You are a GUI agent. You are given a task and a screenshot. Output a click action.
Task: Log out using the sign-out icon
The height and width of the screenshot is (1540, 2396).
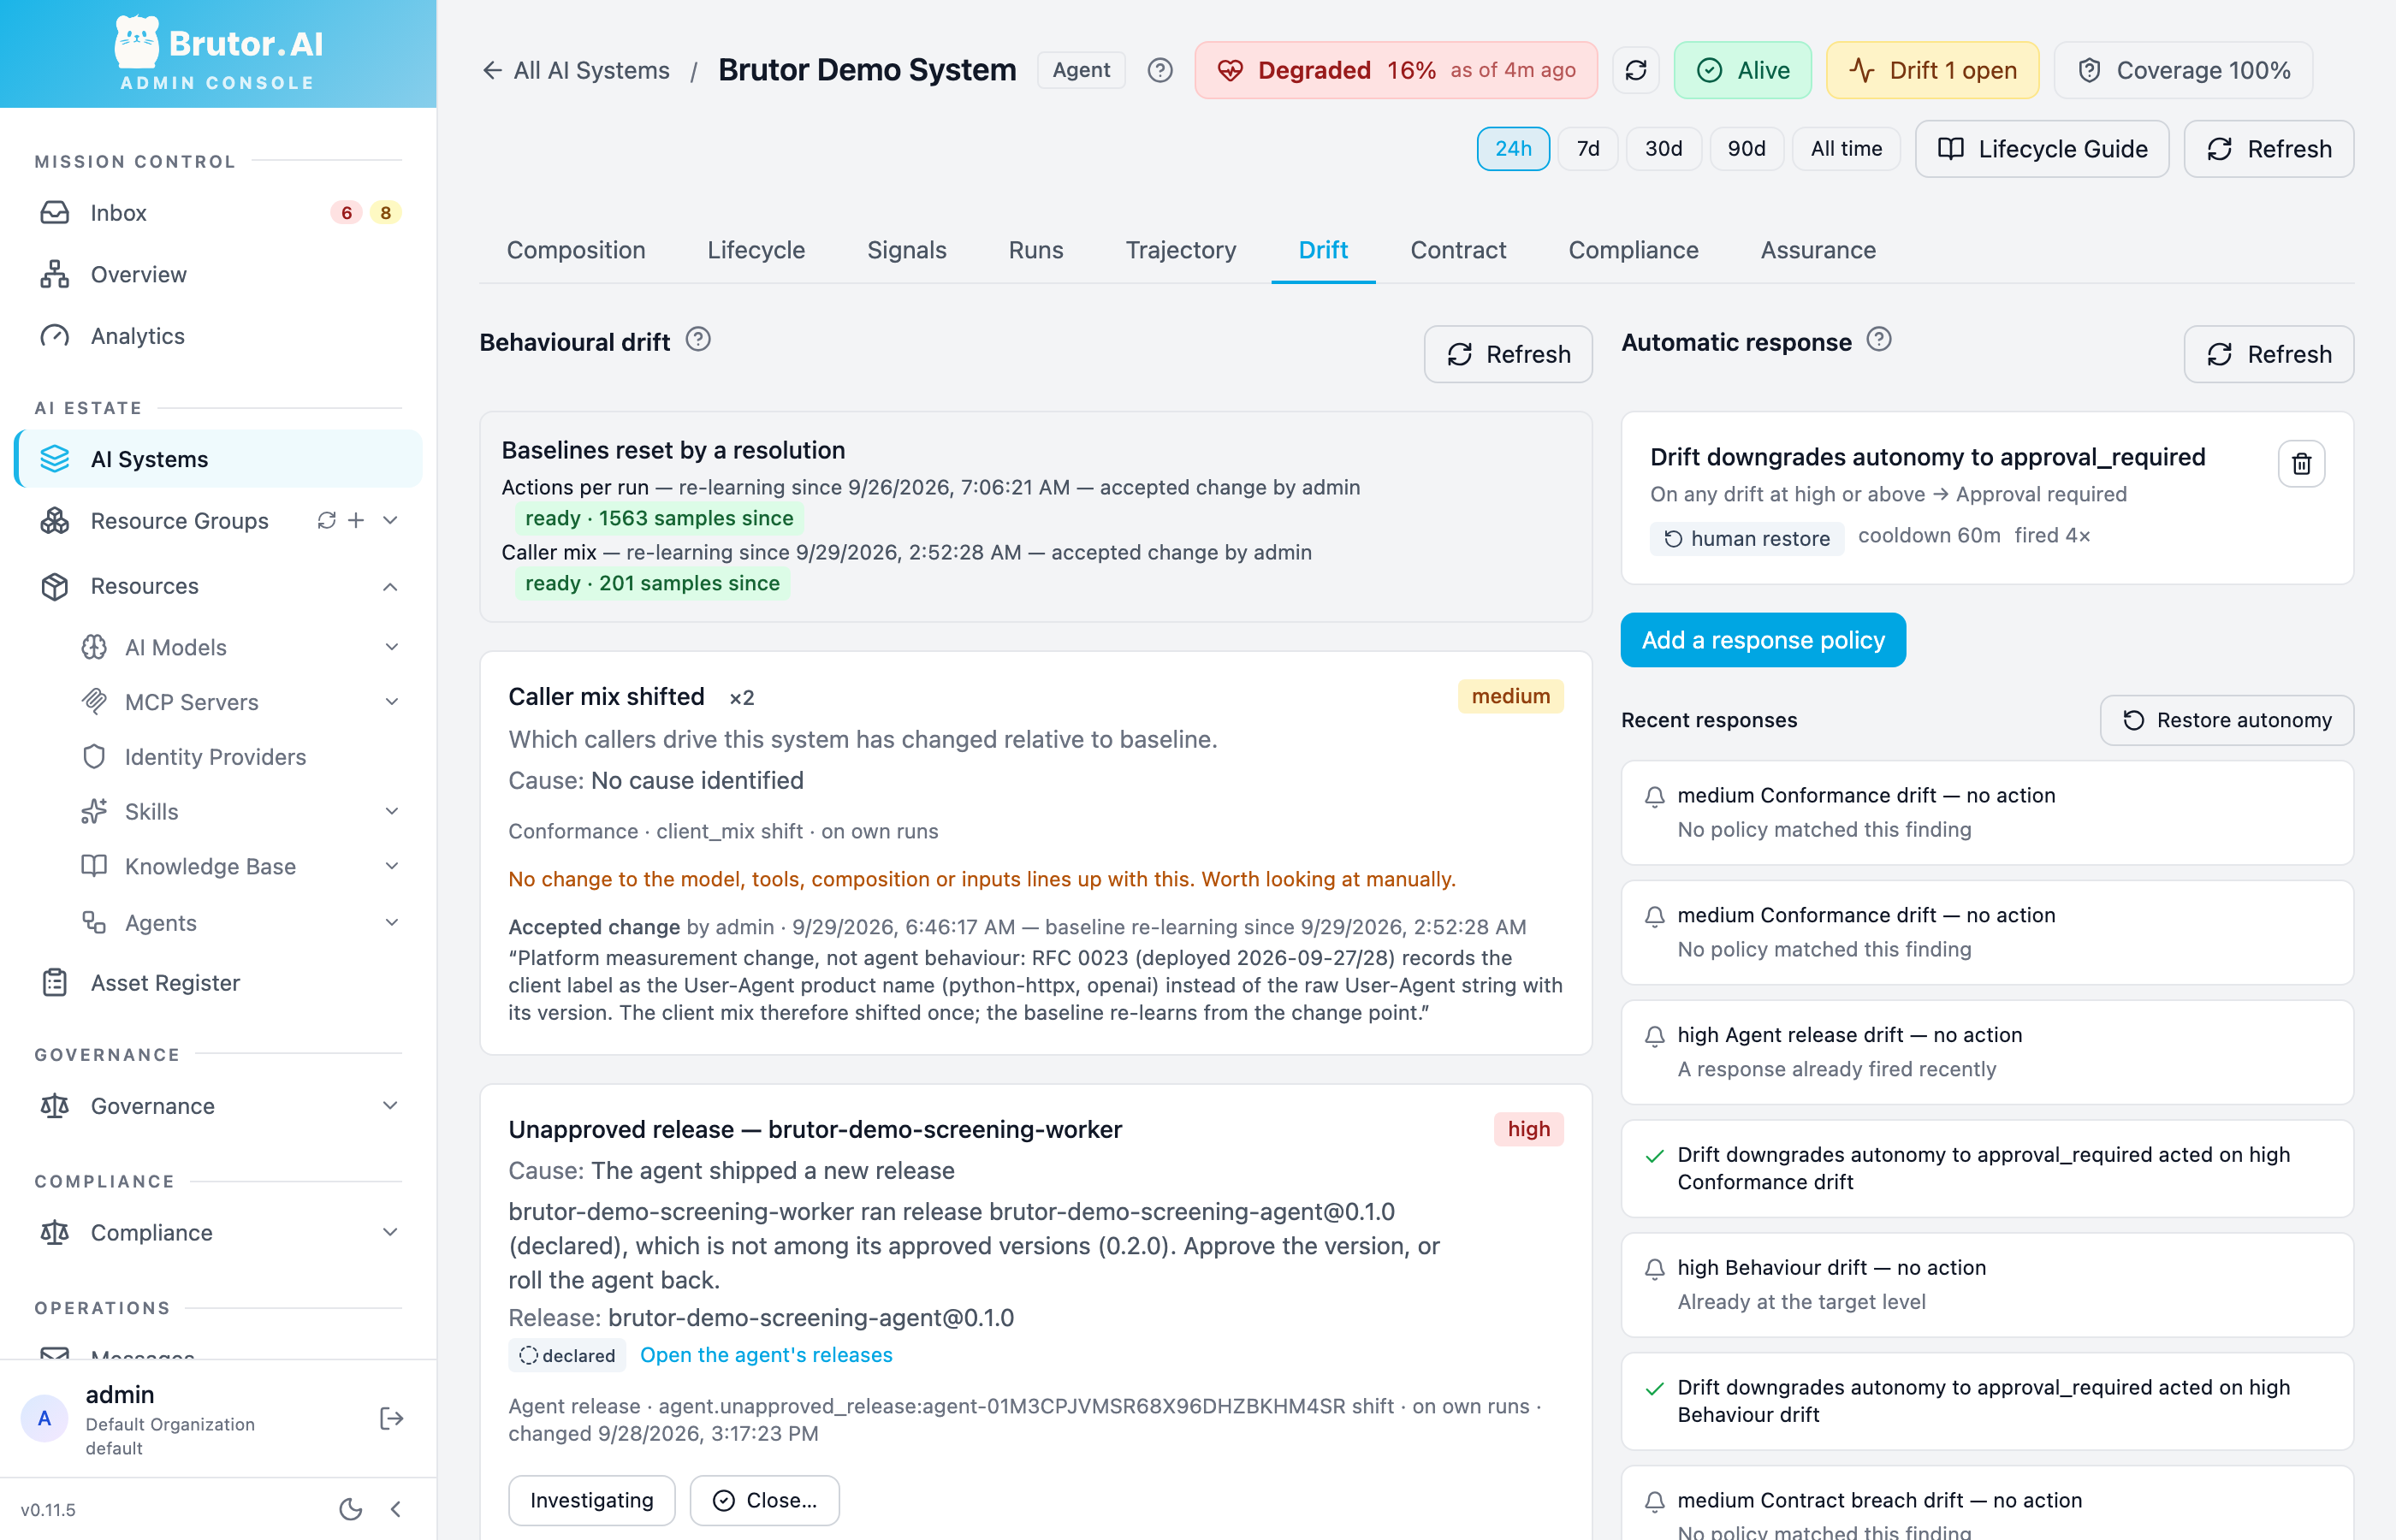(391, 1418)
